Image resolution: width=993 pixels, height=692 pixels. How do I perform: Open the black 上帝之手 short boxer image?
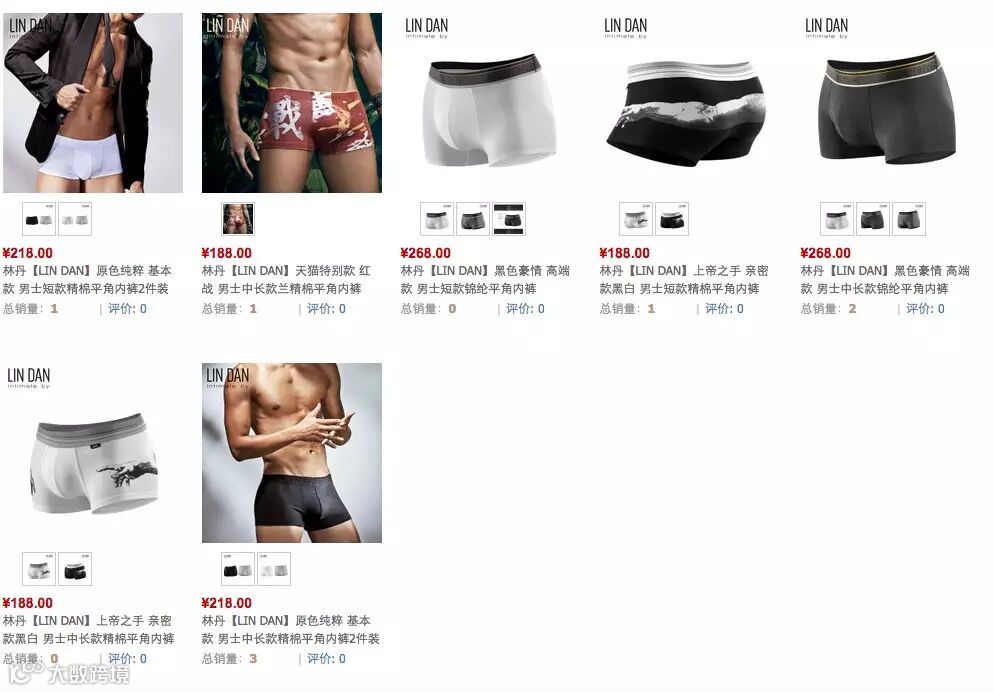pyautogui.click(x=690, y=103)
